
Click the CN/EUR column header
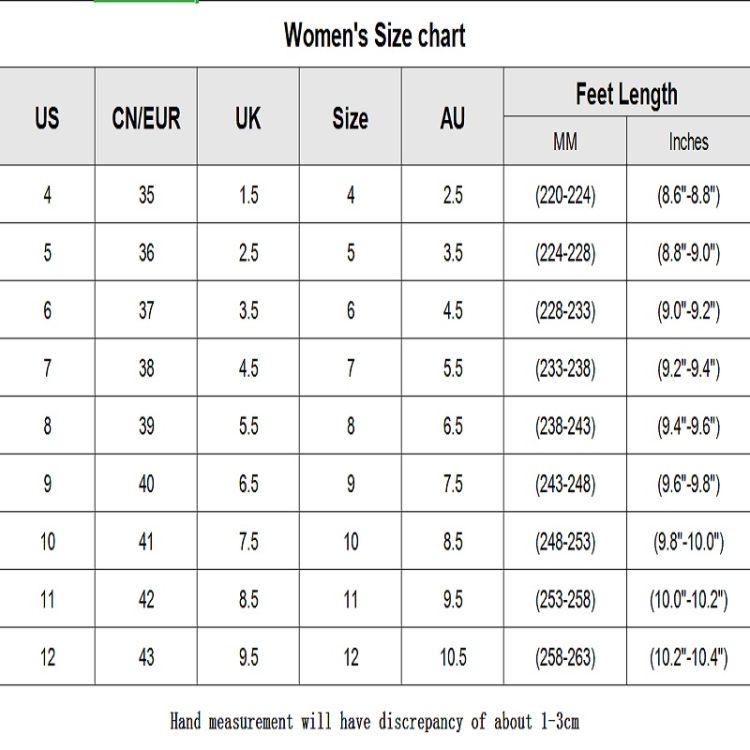point(146,118)
